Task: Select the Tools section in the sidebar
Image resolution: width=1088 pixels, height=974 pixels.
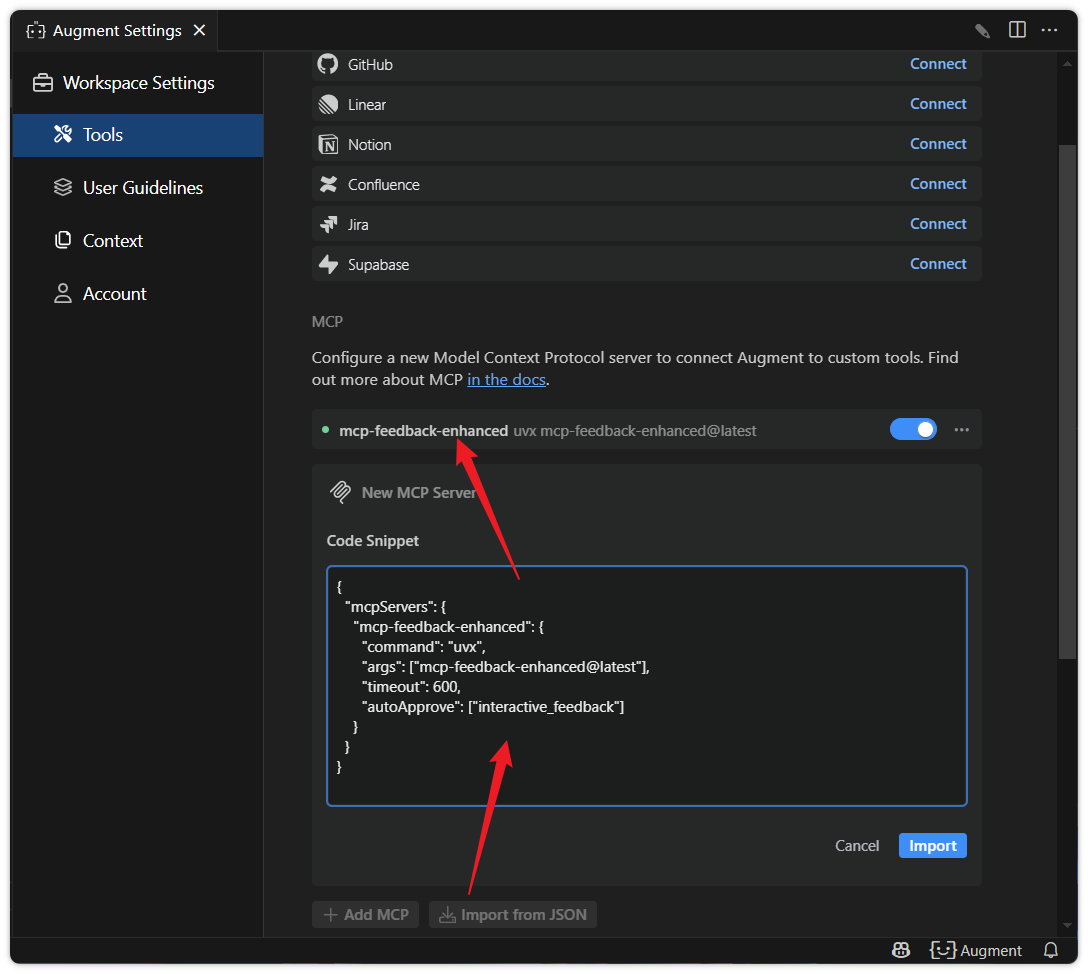Action: point(138,135)
